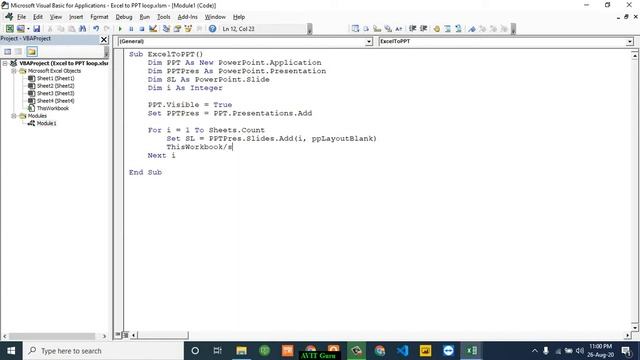The height and width of the screenshot is (360, 640).
Task: Open the Edit menu
Action: tap(38, 17)
